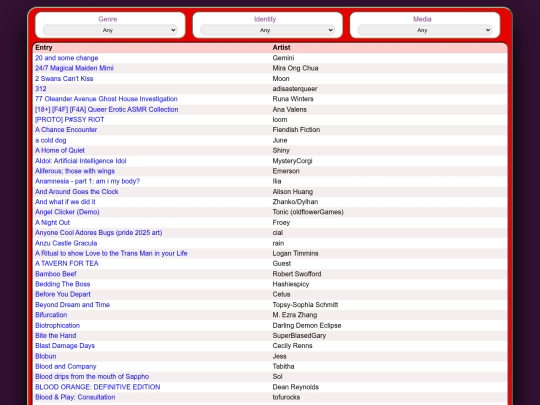The width and height of the screenshot is (540, 405).
Task: Open 'A Ritual to show Love to the Trans Man' entry
Action: point(111,253)
